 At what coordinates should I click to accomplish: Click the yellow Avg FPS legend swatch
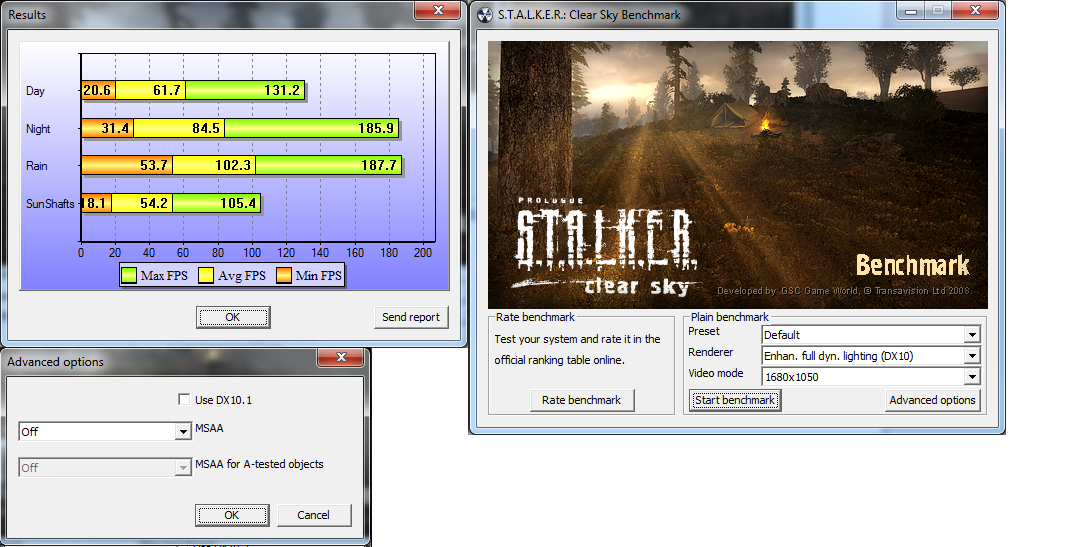(206, 276)
